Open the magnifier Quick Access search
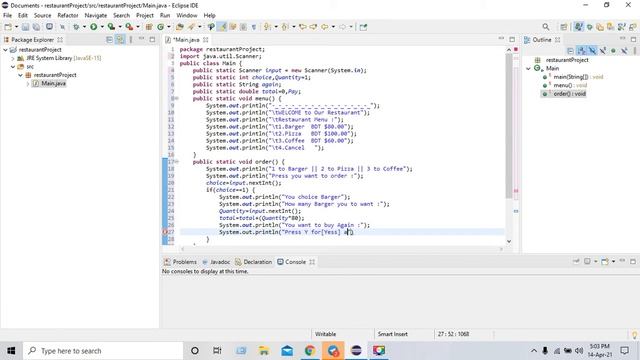The width and height of the screenshot is (640, 360). pyautogui.click(x=546, y=27)
